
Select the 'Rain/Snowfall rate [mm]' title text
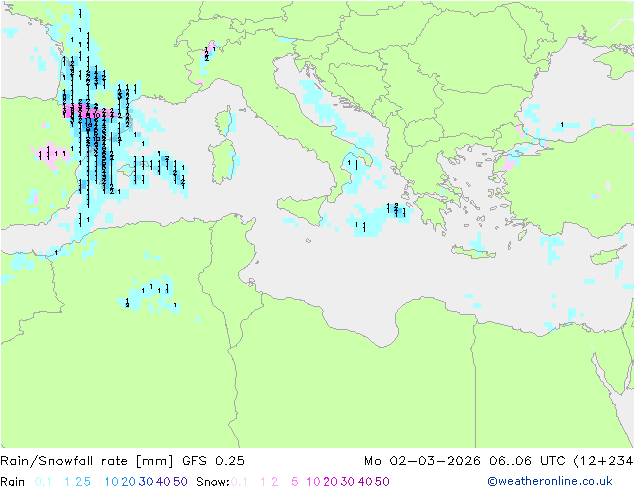pos(87,461)
